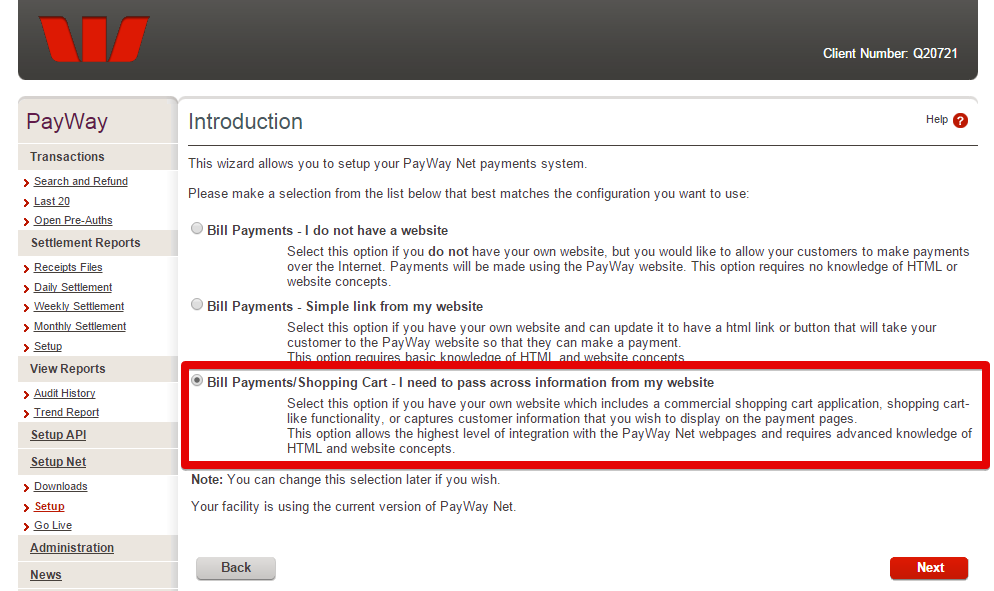Click 'Bill Payments - I do not have a website' label
This screenshot has height=591, width=994.
pos(327,230)
